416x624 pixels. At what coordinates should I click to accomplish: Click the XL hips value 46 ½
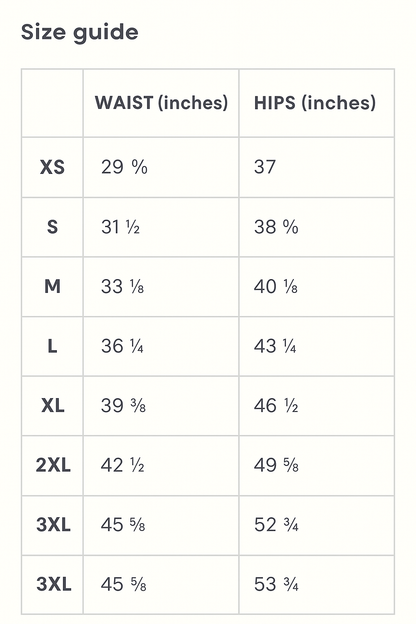(276, 406)
